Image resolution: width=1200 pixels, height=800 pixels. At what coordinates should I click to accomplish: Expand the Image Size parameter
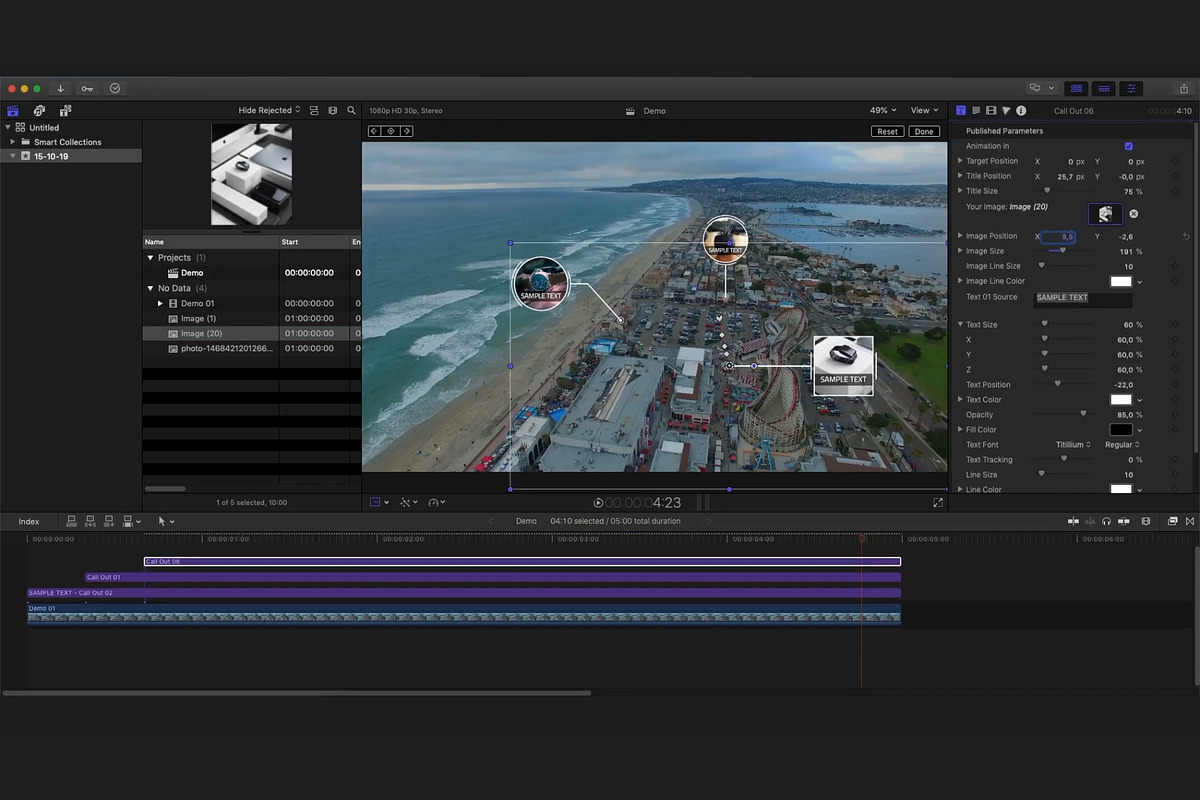960,251
